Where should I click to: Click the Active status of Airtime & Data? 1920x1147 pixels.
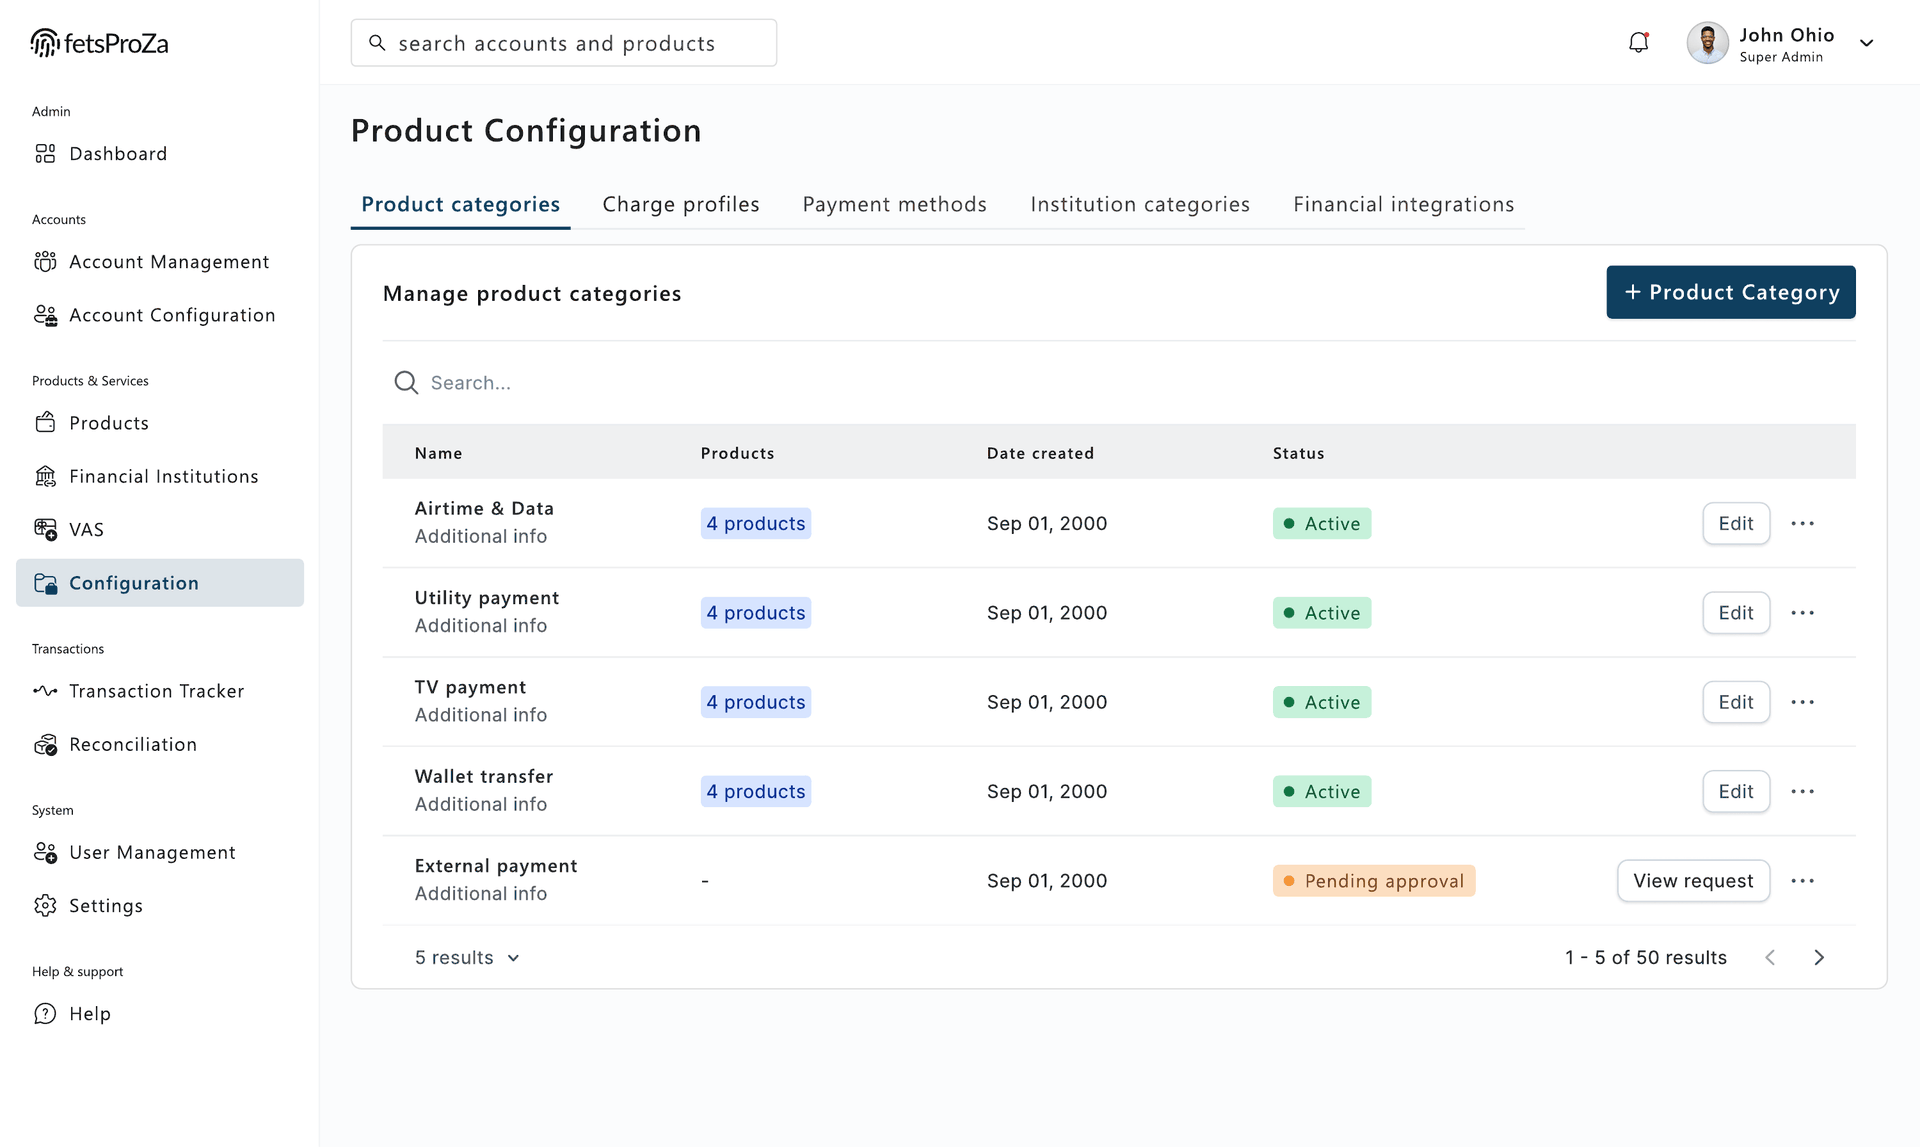click(1322, 523)
